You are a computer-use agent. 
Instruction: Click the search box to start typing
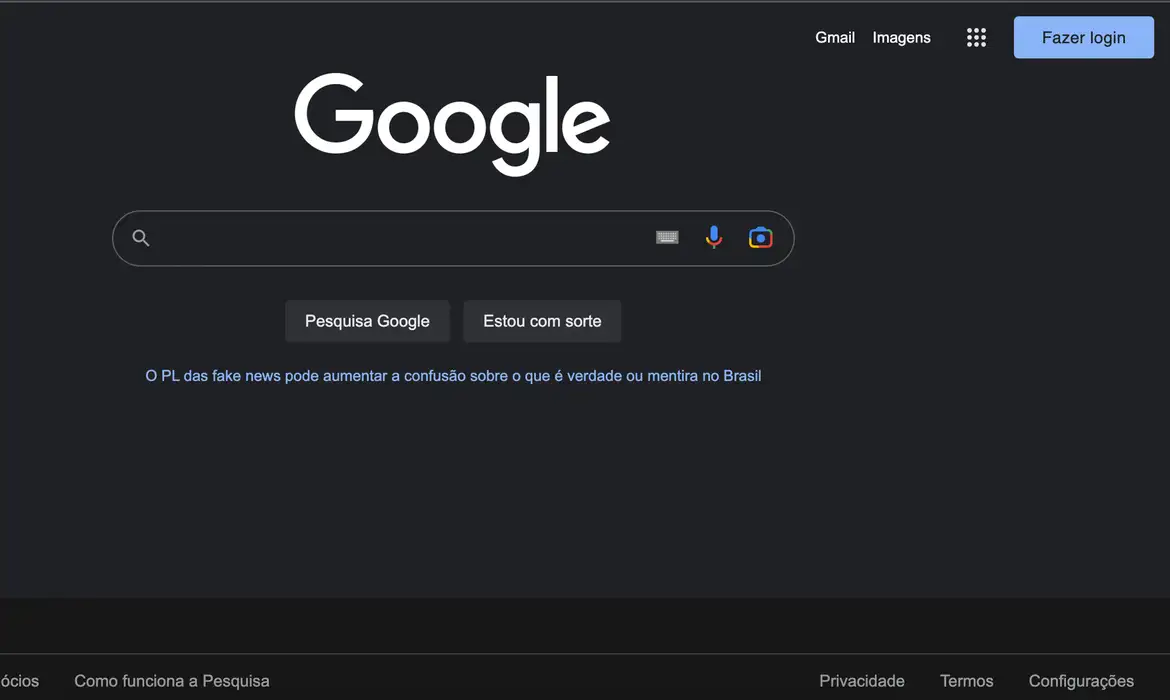(400, 237)
